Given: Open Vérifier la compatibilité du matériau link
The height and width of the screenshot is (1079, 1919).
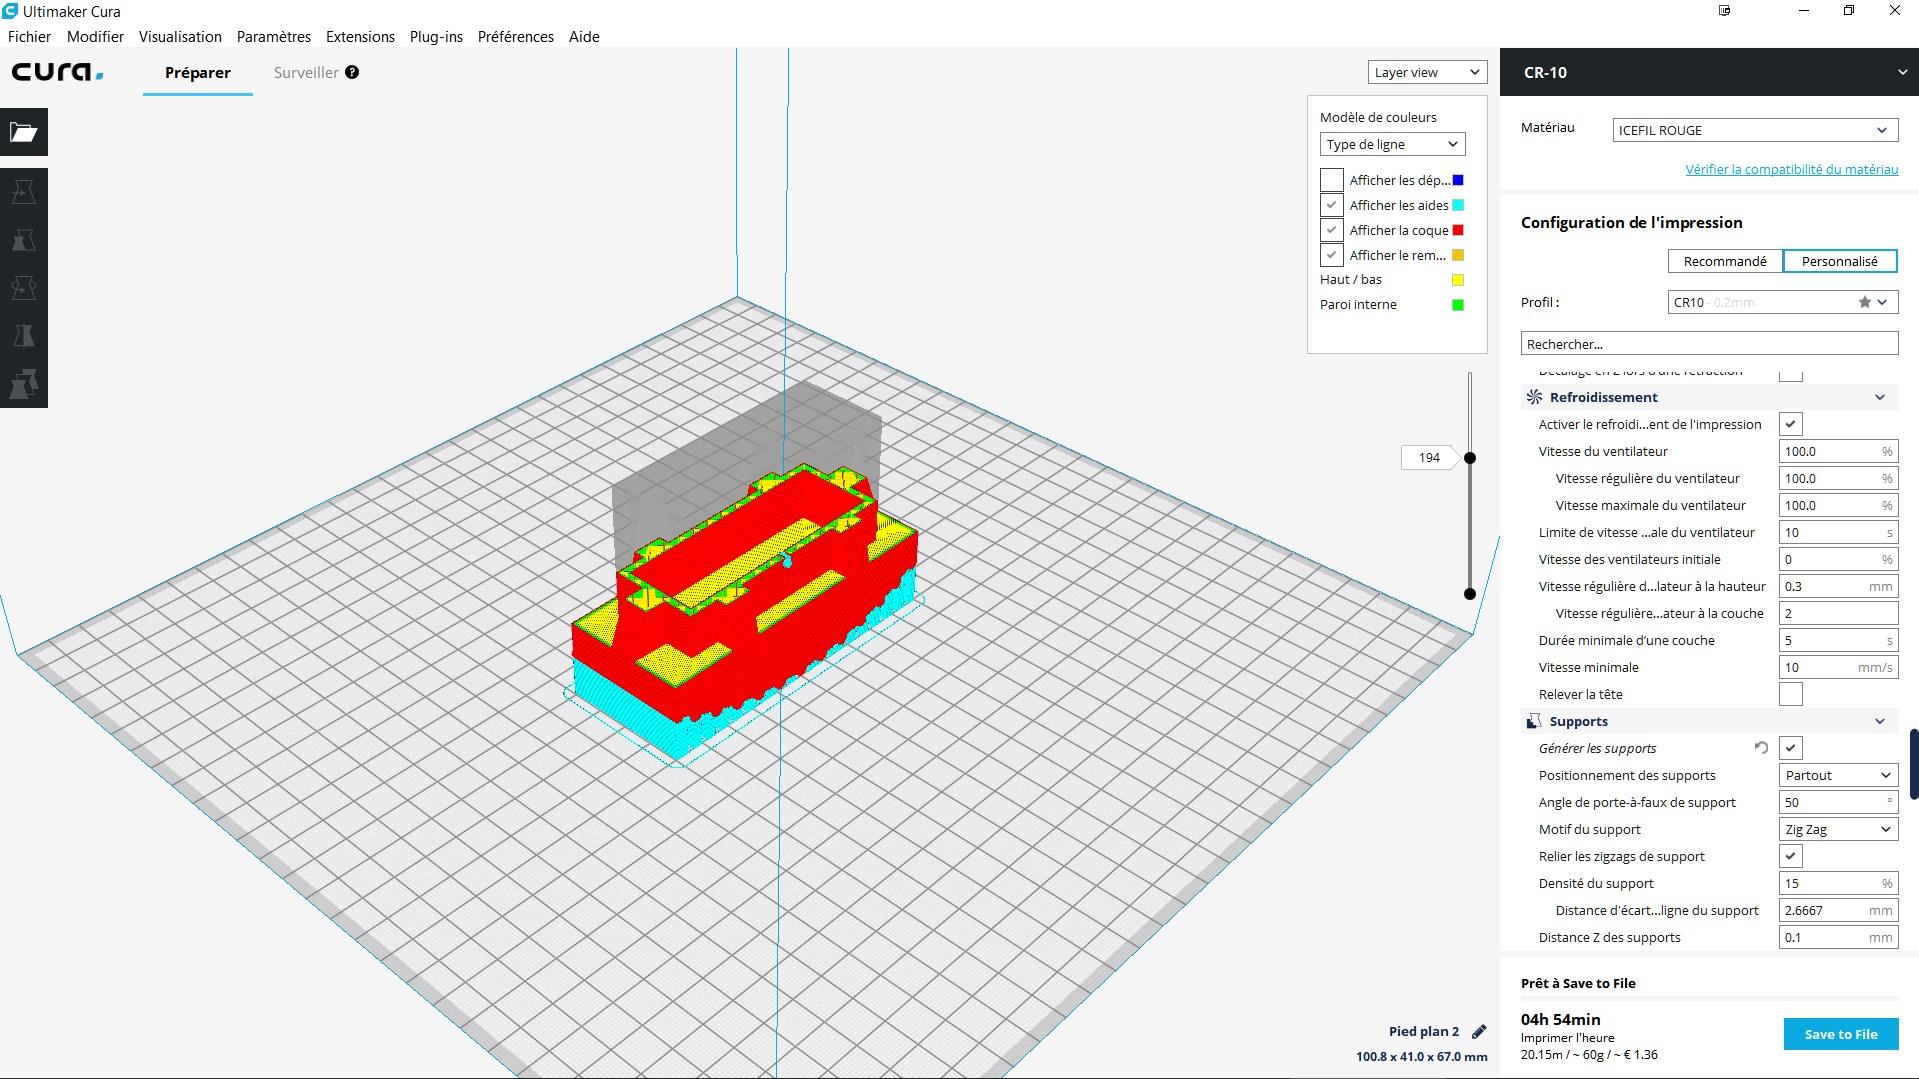Looking at the screenshot, I should point(1791,169).
